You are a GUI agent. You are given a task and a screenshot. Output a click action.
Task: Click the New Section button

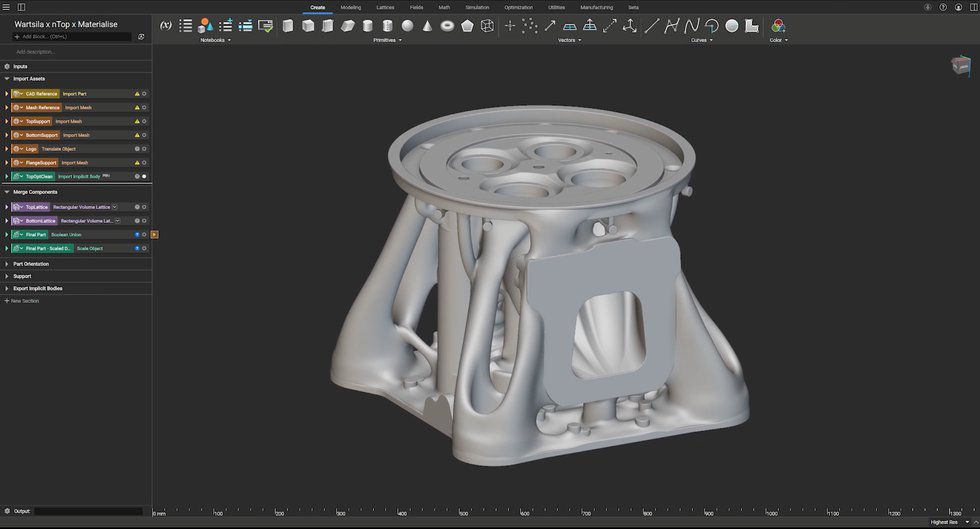point(23,300)
